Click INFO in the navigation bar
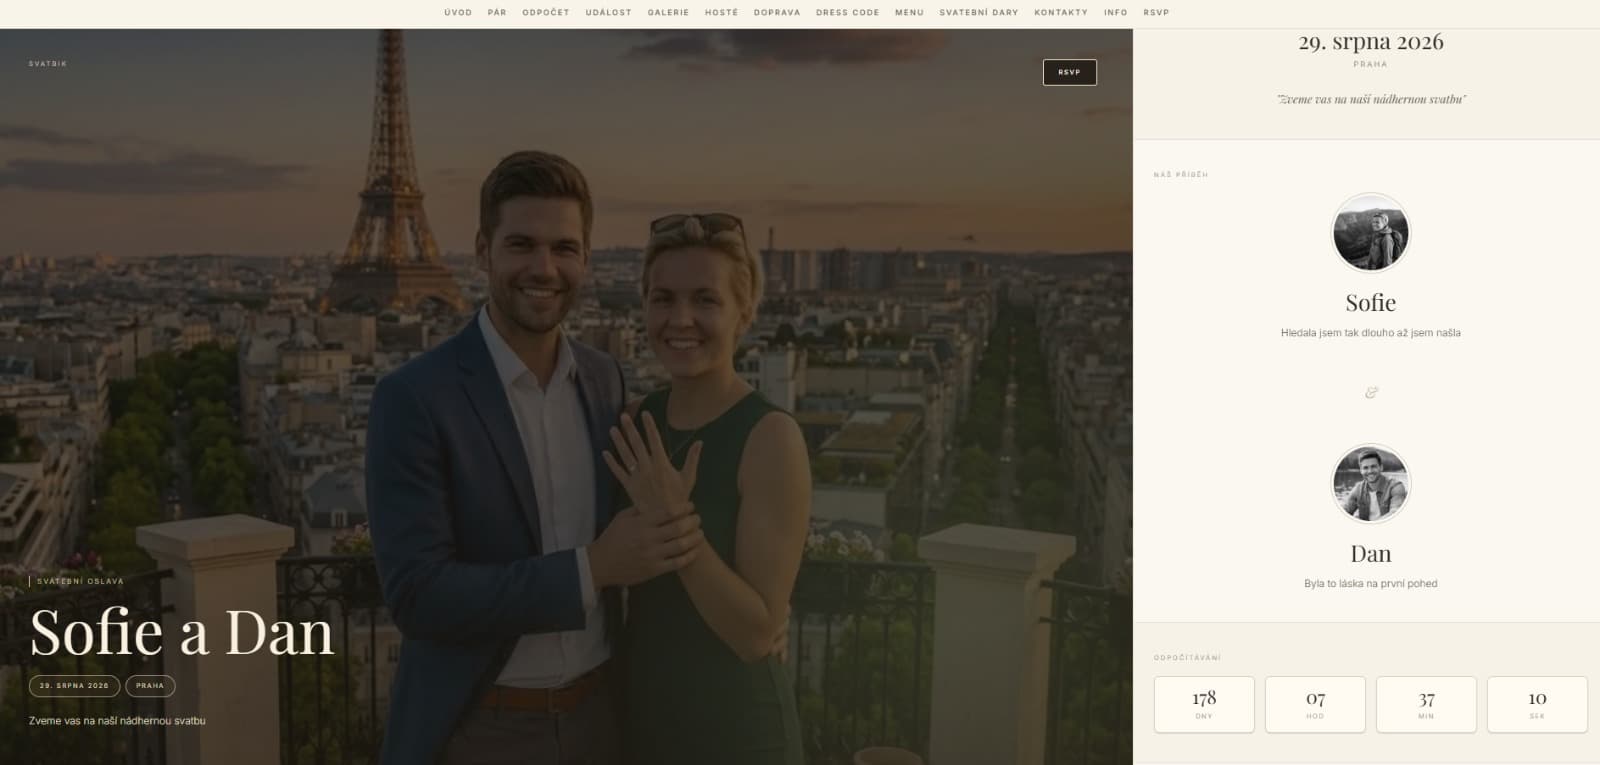This screenshot has height=765, width=1600. [1116, 12]
